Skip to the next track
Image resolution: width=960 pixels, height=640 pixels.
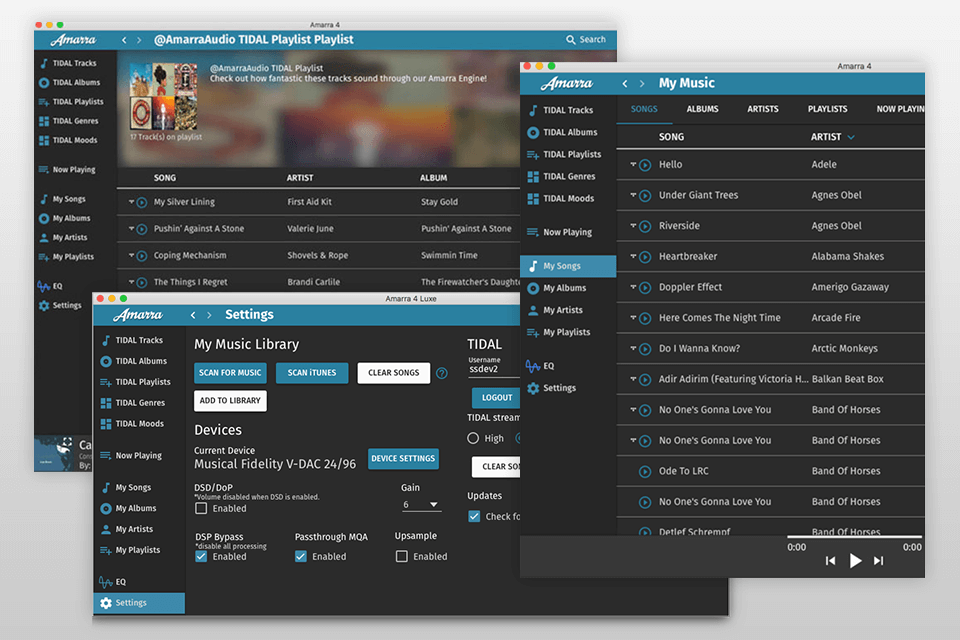(879, 560)
